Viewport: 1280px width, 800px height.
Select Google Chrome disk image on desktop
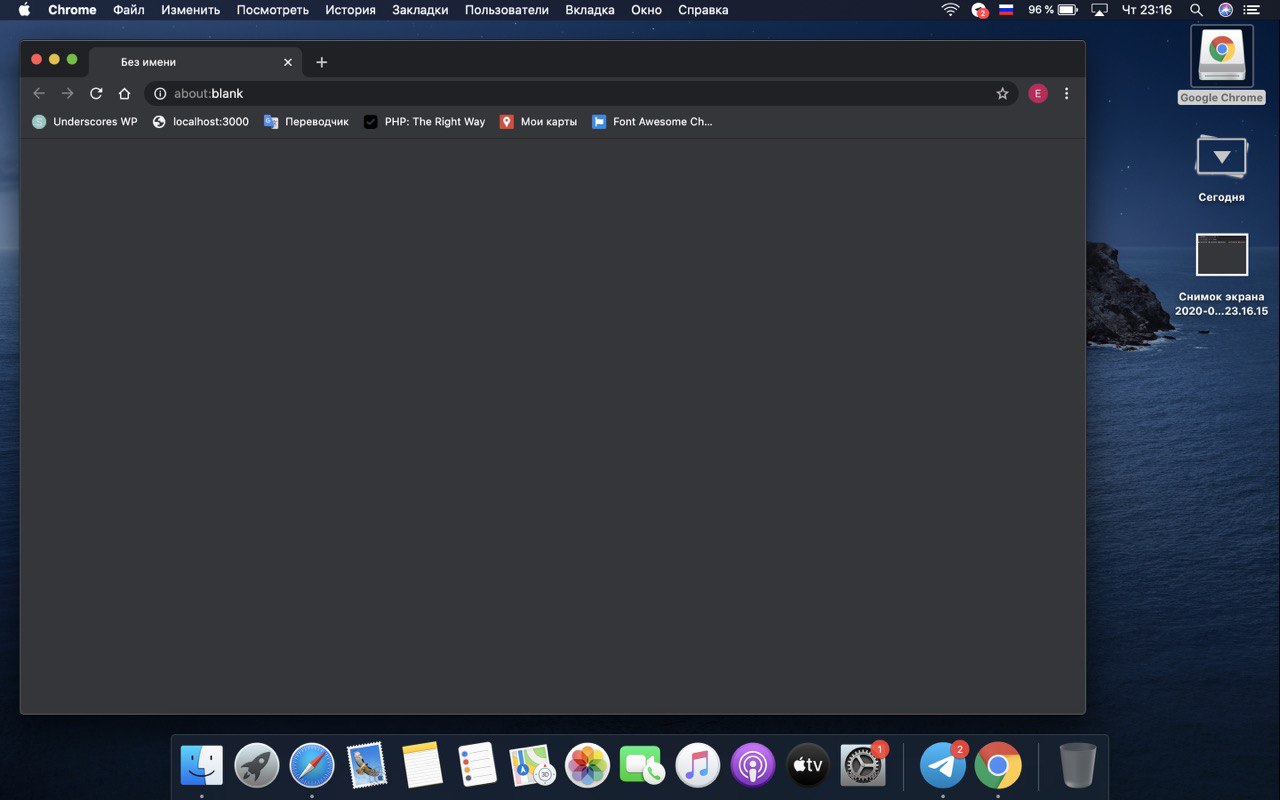click(x=1221, y=64)
